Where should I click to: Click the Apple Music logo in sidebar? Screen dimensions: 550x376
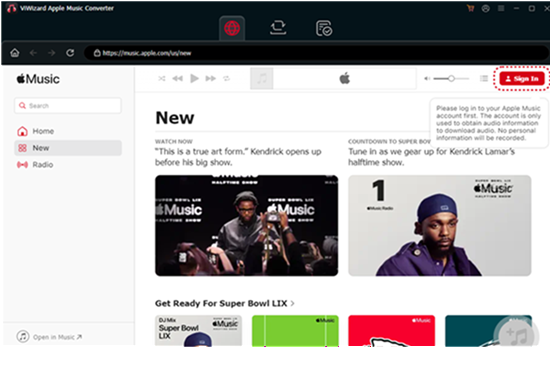[x=38, y=79]
